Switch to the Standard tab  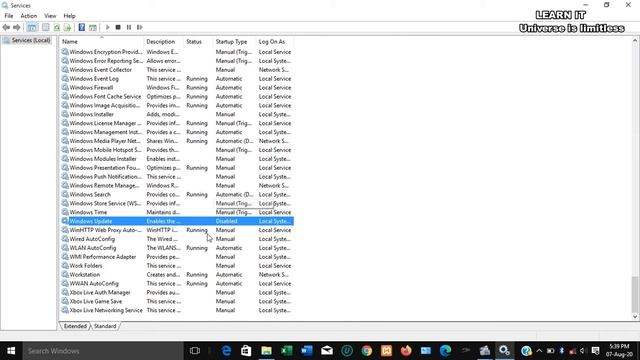pos(105,326)
